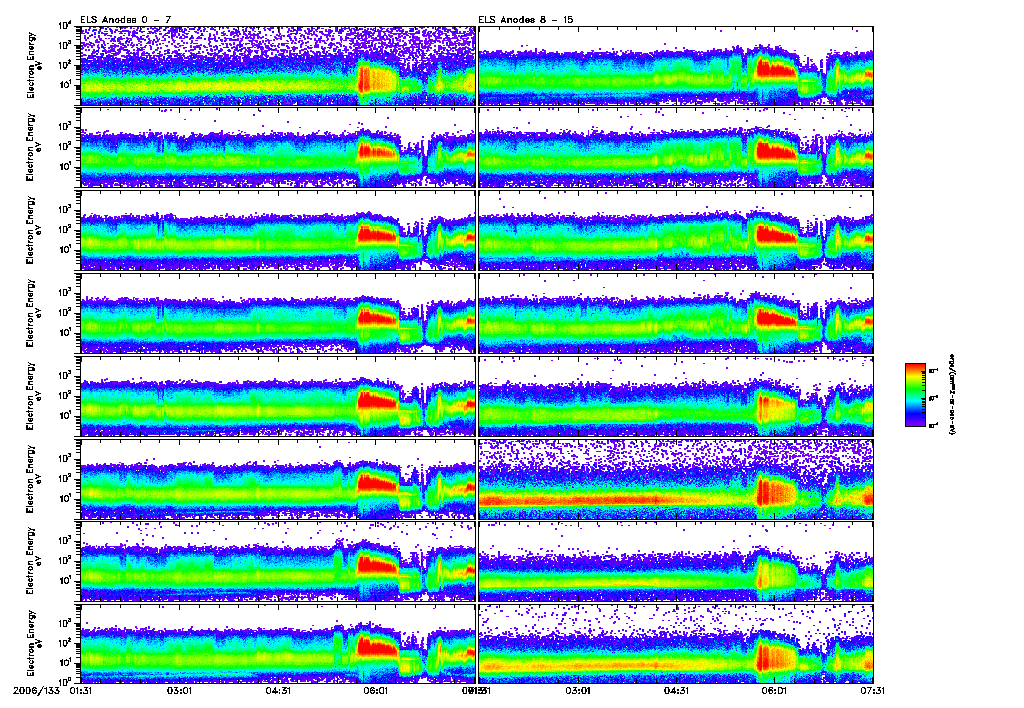Click the "ELS Anodes 8 - 15" column title

point(526,20)
